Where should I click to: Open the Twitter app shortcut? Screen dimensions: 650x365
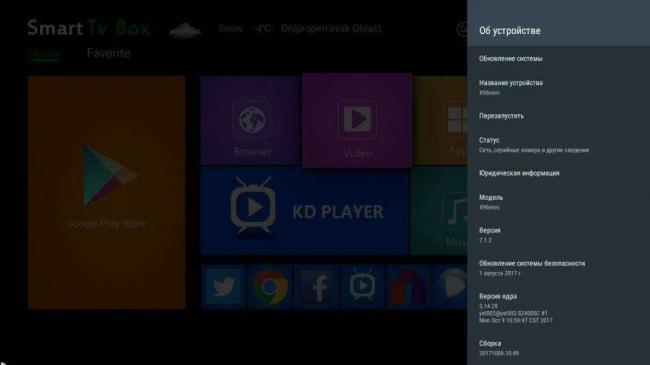223,287
